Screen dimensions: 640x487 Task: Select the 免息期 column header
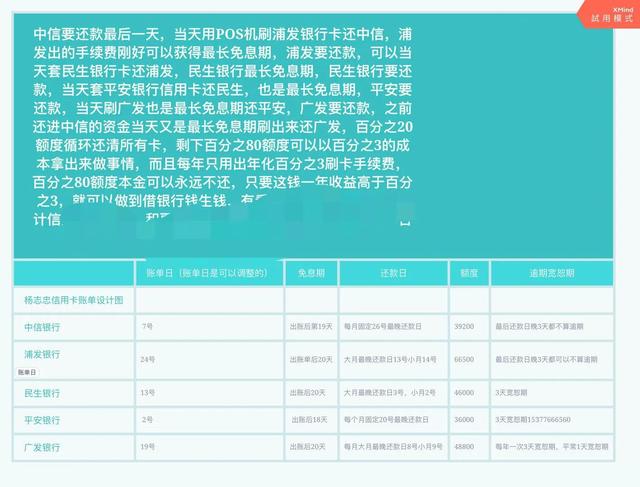[x=311, y=273]
